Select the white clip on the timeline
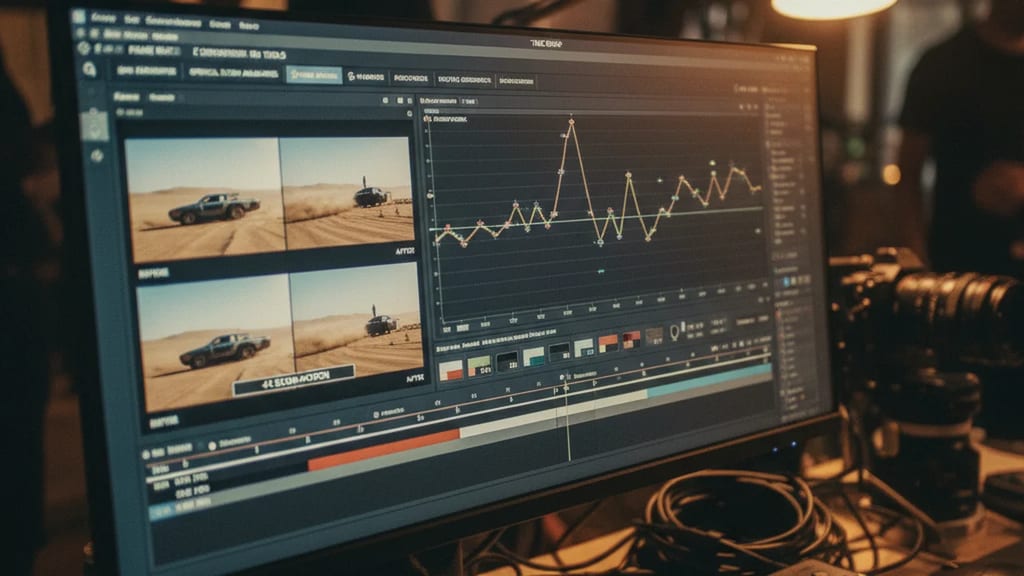This screenshot has height=576, width=1024. point(553,413)
